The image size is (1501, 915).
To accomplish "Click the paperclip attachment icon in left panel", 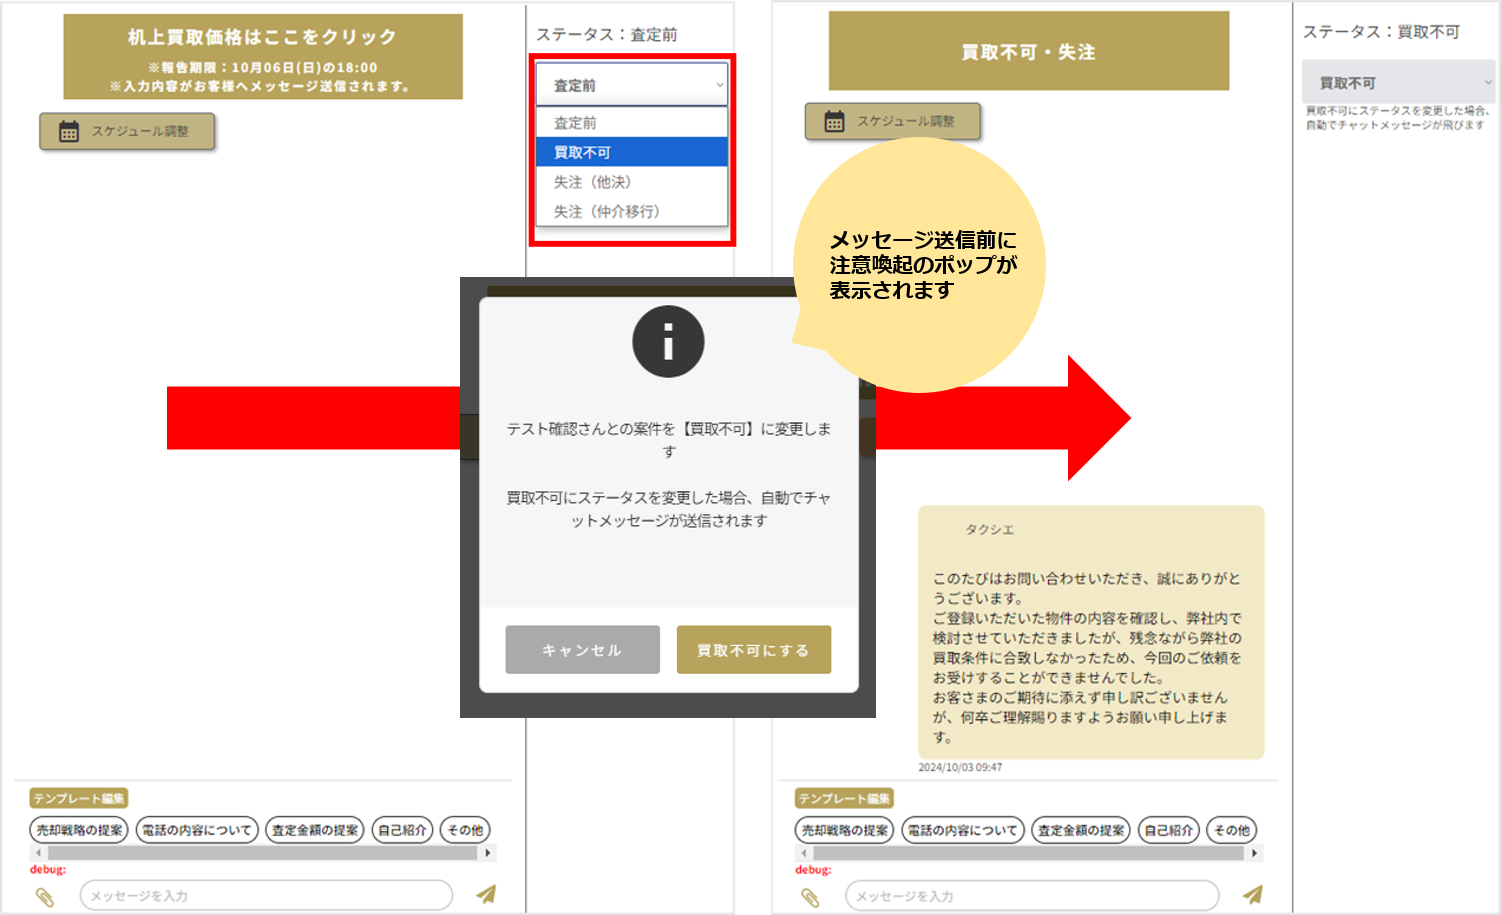I will coord(44,896).
